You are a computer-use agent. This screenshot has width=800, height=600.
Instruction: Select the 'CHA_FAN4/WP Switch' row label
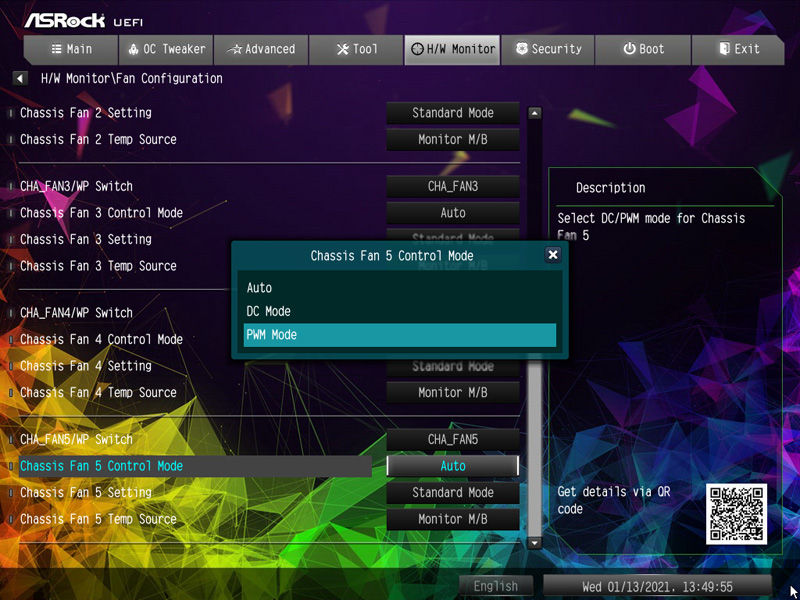[x=77, y=313]
